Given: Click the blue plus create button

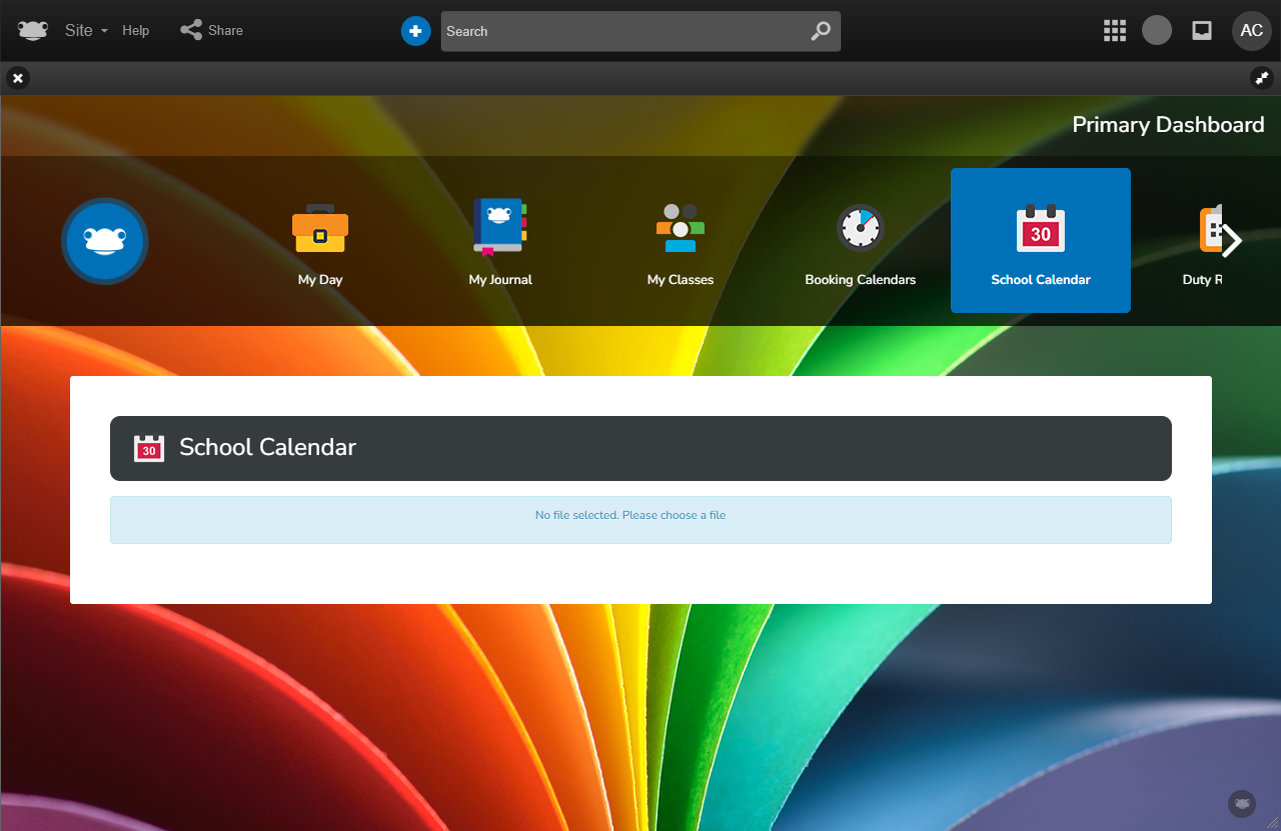Looking at the screenshot, I should click(415, 31).
